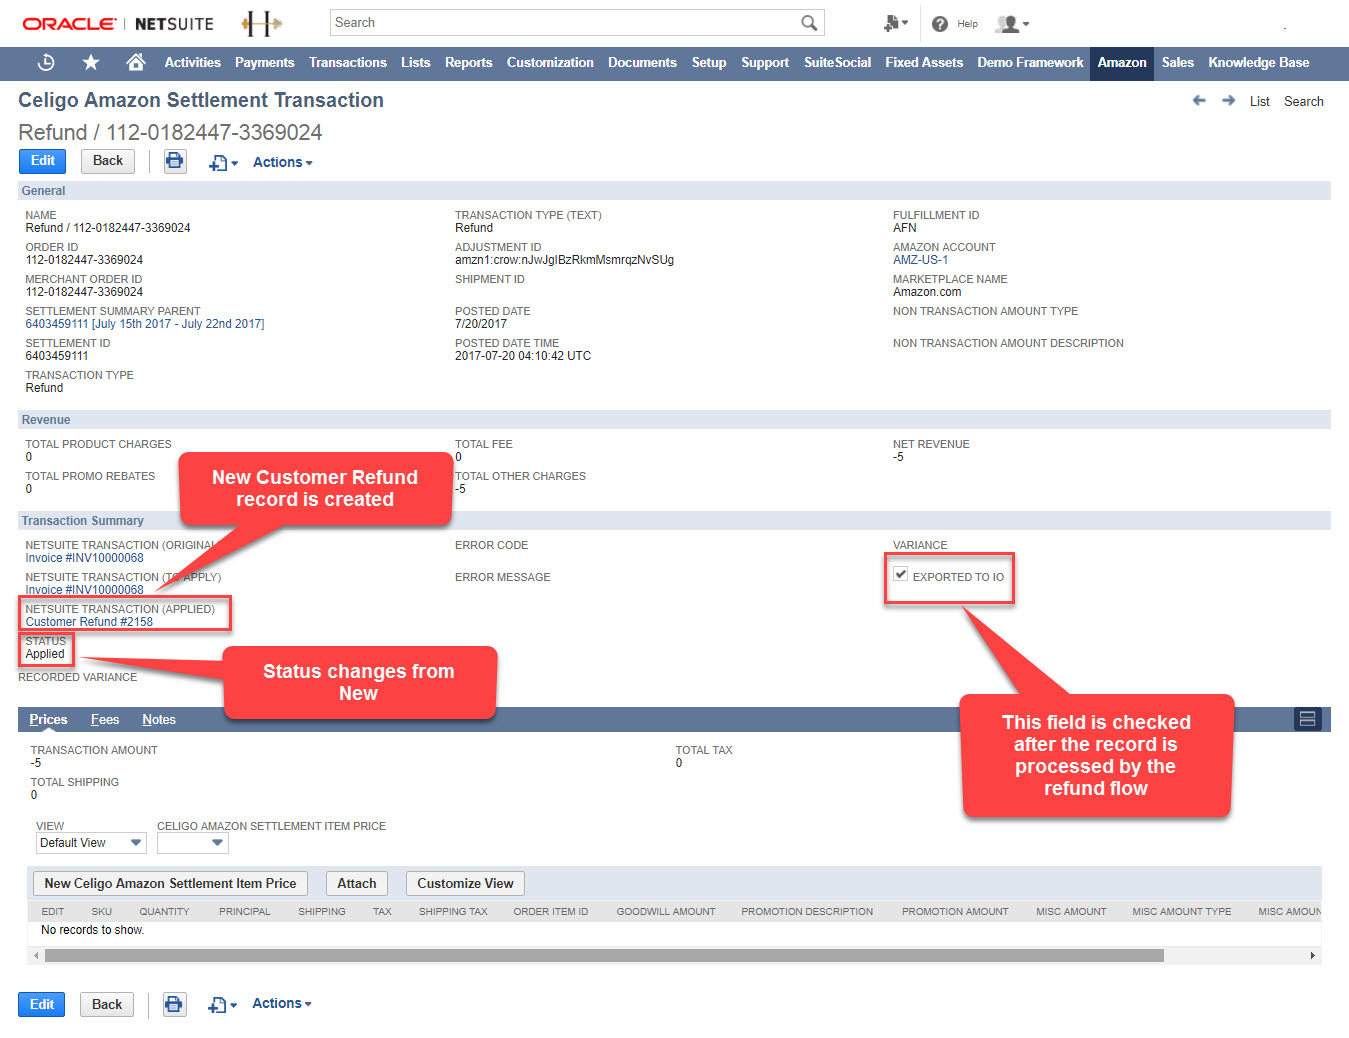
Task: Click the top New record icon
Action: [222, 162]
